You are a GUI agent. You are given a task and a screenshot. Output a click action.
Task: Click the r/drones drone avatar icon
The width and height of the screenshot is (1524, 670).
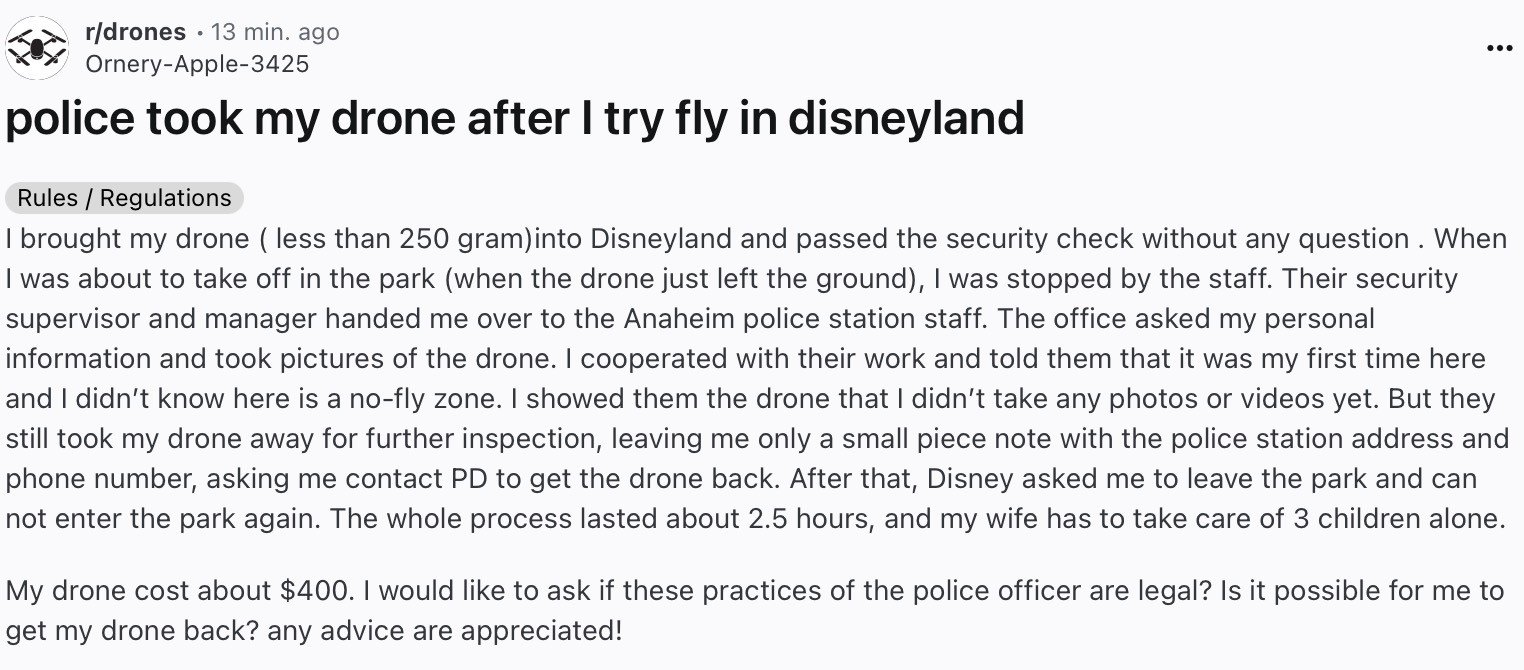click(x=37, y=47)
